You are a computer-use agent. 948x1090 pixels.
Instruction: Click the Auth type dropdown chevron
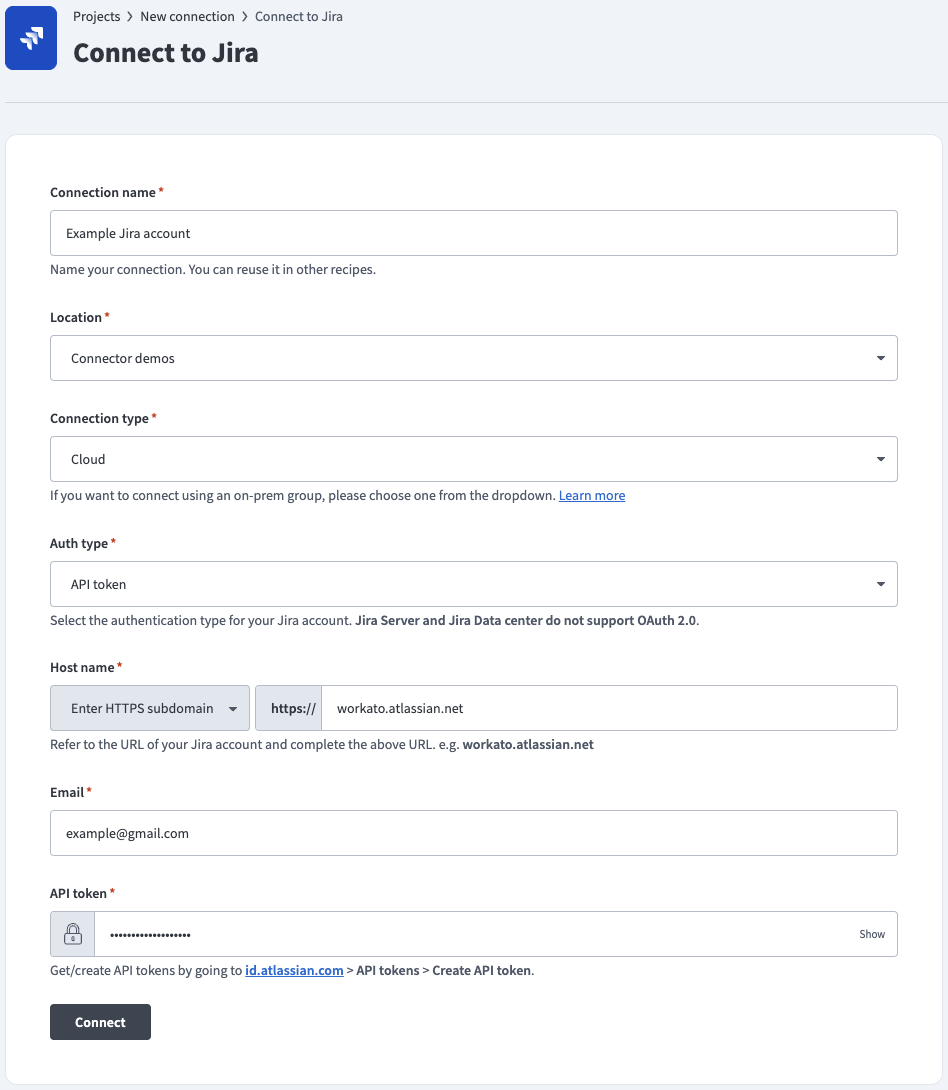coord(881,583)
